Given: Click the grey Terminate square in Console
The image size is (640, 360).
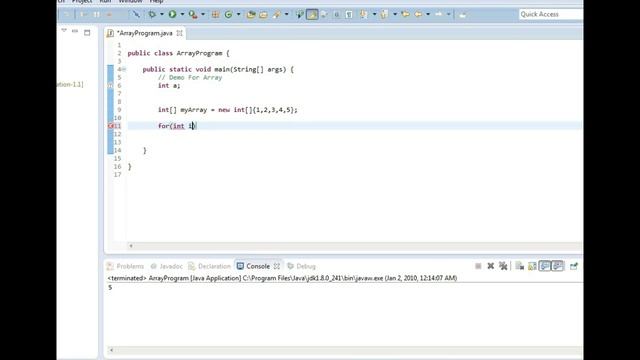Looking at the screenshot, I should click(478, 266).
